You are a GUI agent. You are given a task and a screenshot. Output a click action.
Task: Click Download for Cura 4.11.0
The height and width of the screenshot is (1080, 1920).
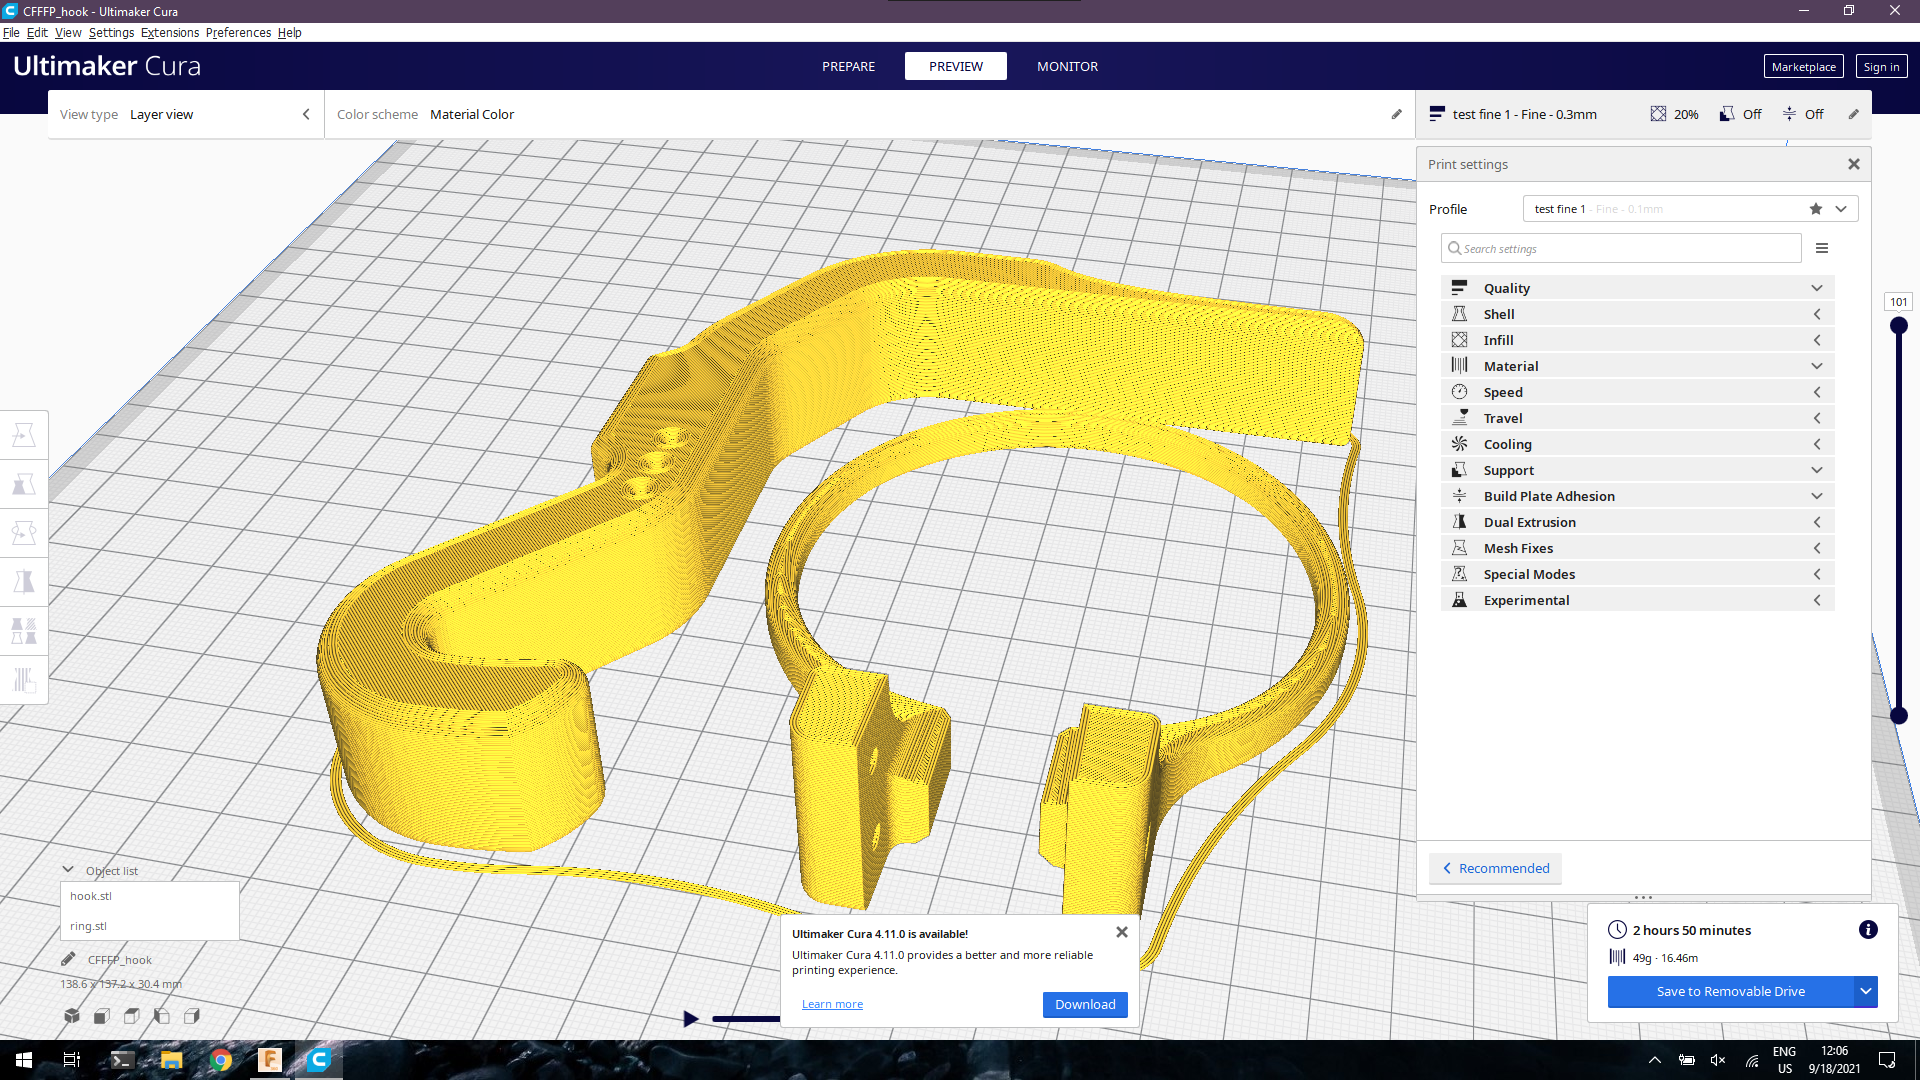point(1085,1004)
